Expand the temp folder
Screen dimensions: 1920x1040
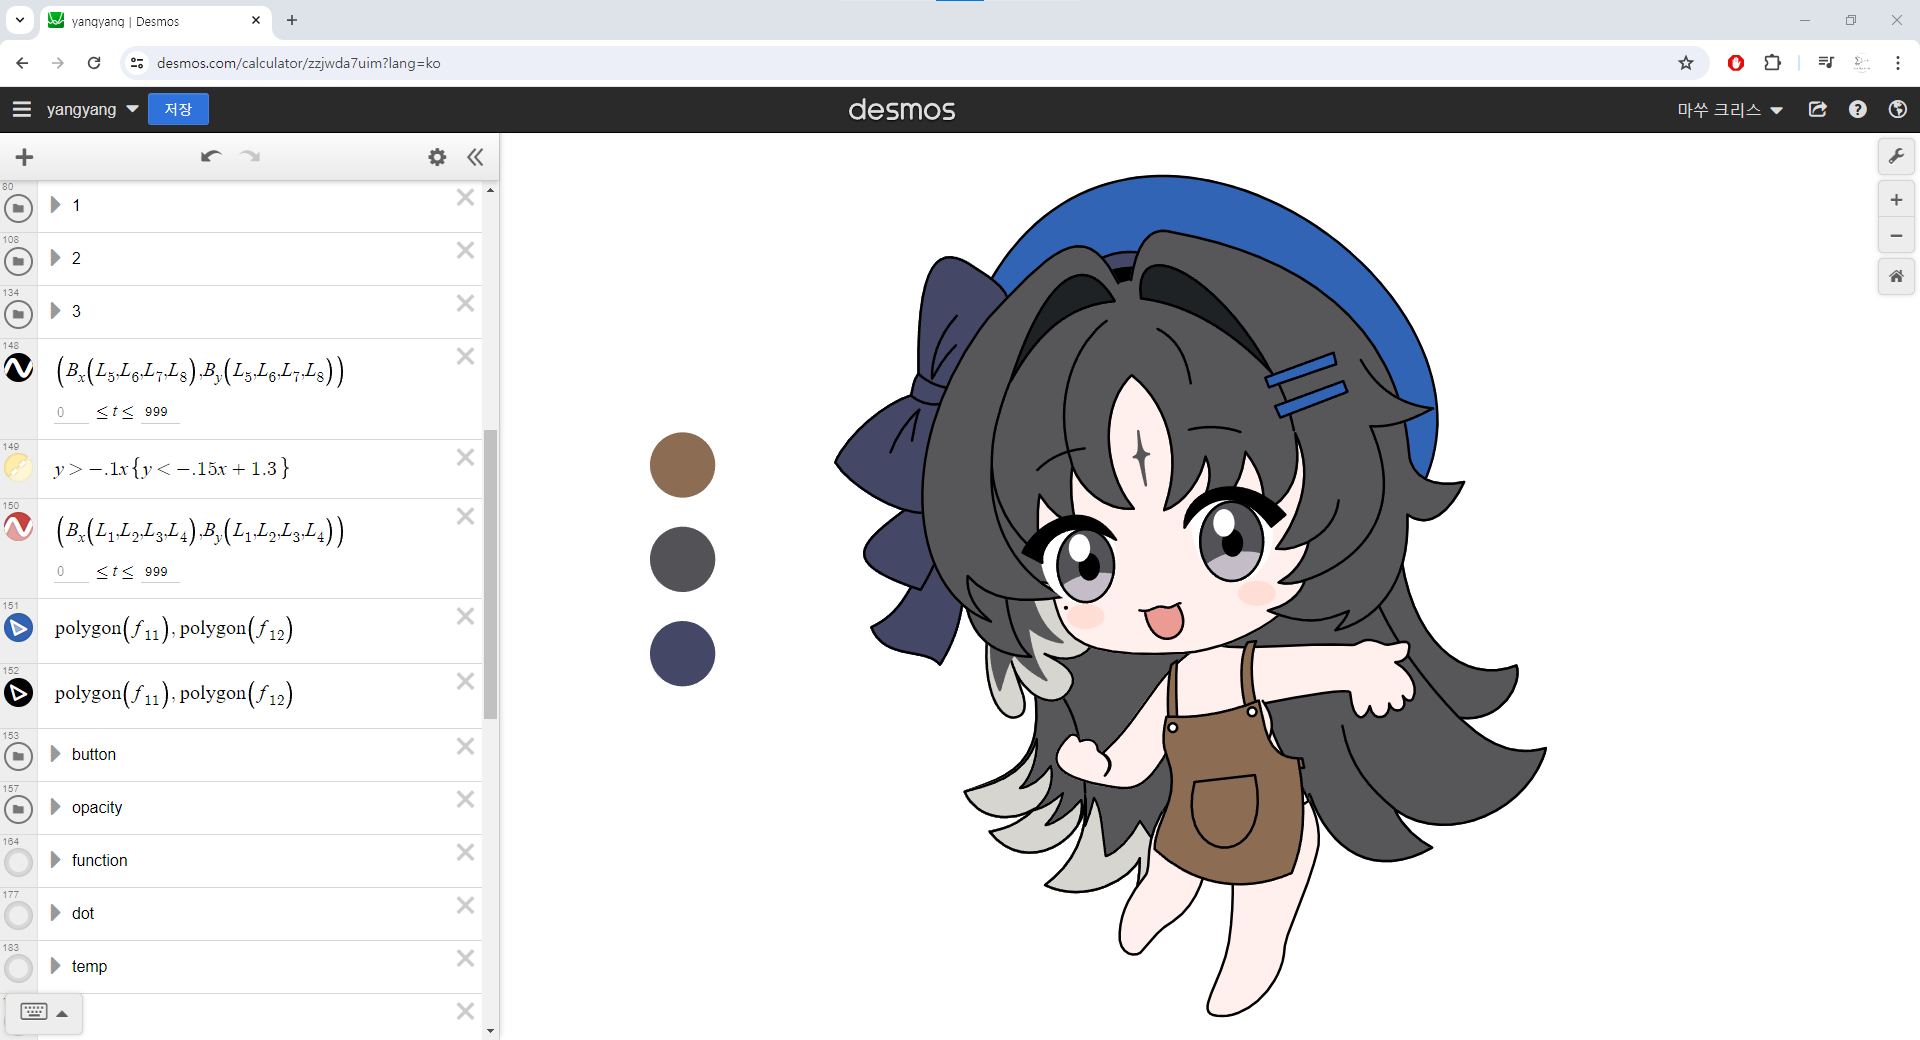coord(56,966)
